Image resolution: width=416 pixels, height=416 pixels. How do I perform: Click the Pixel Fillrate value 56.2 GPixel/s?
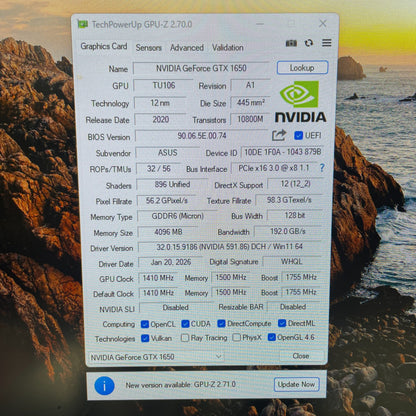tap(167, 200)
